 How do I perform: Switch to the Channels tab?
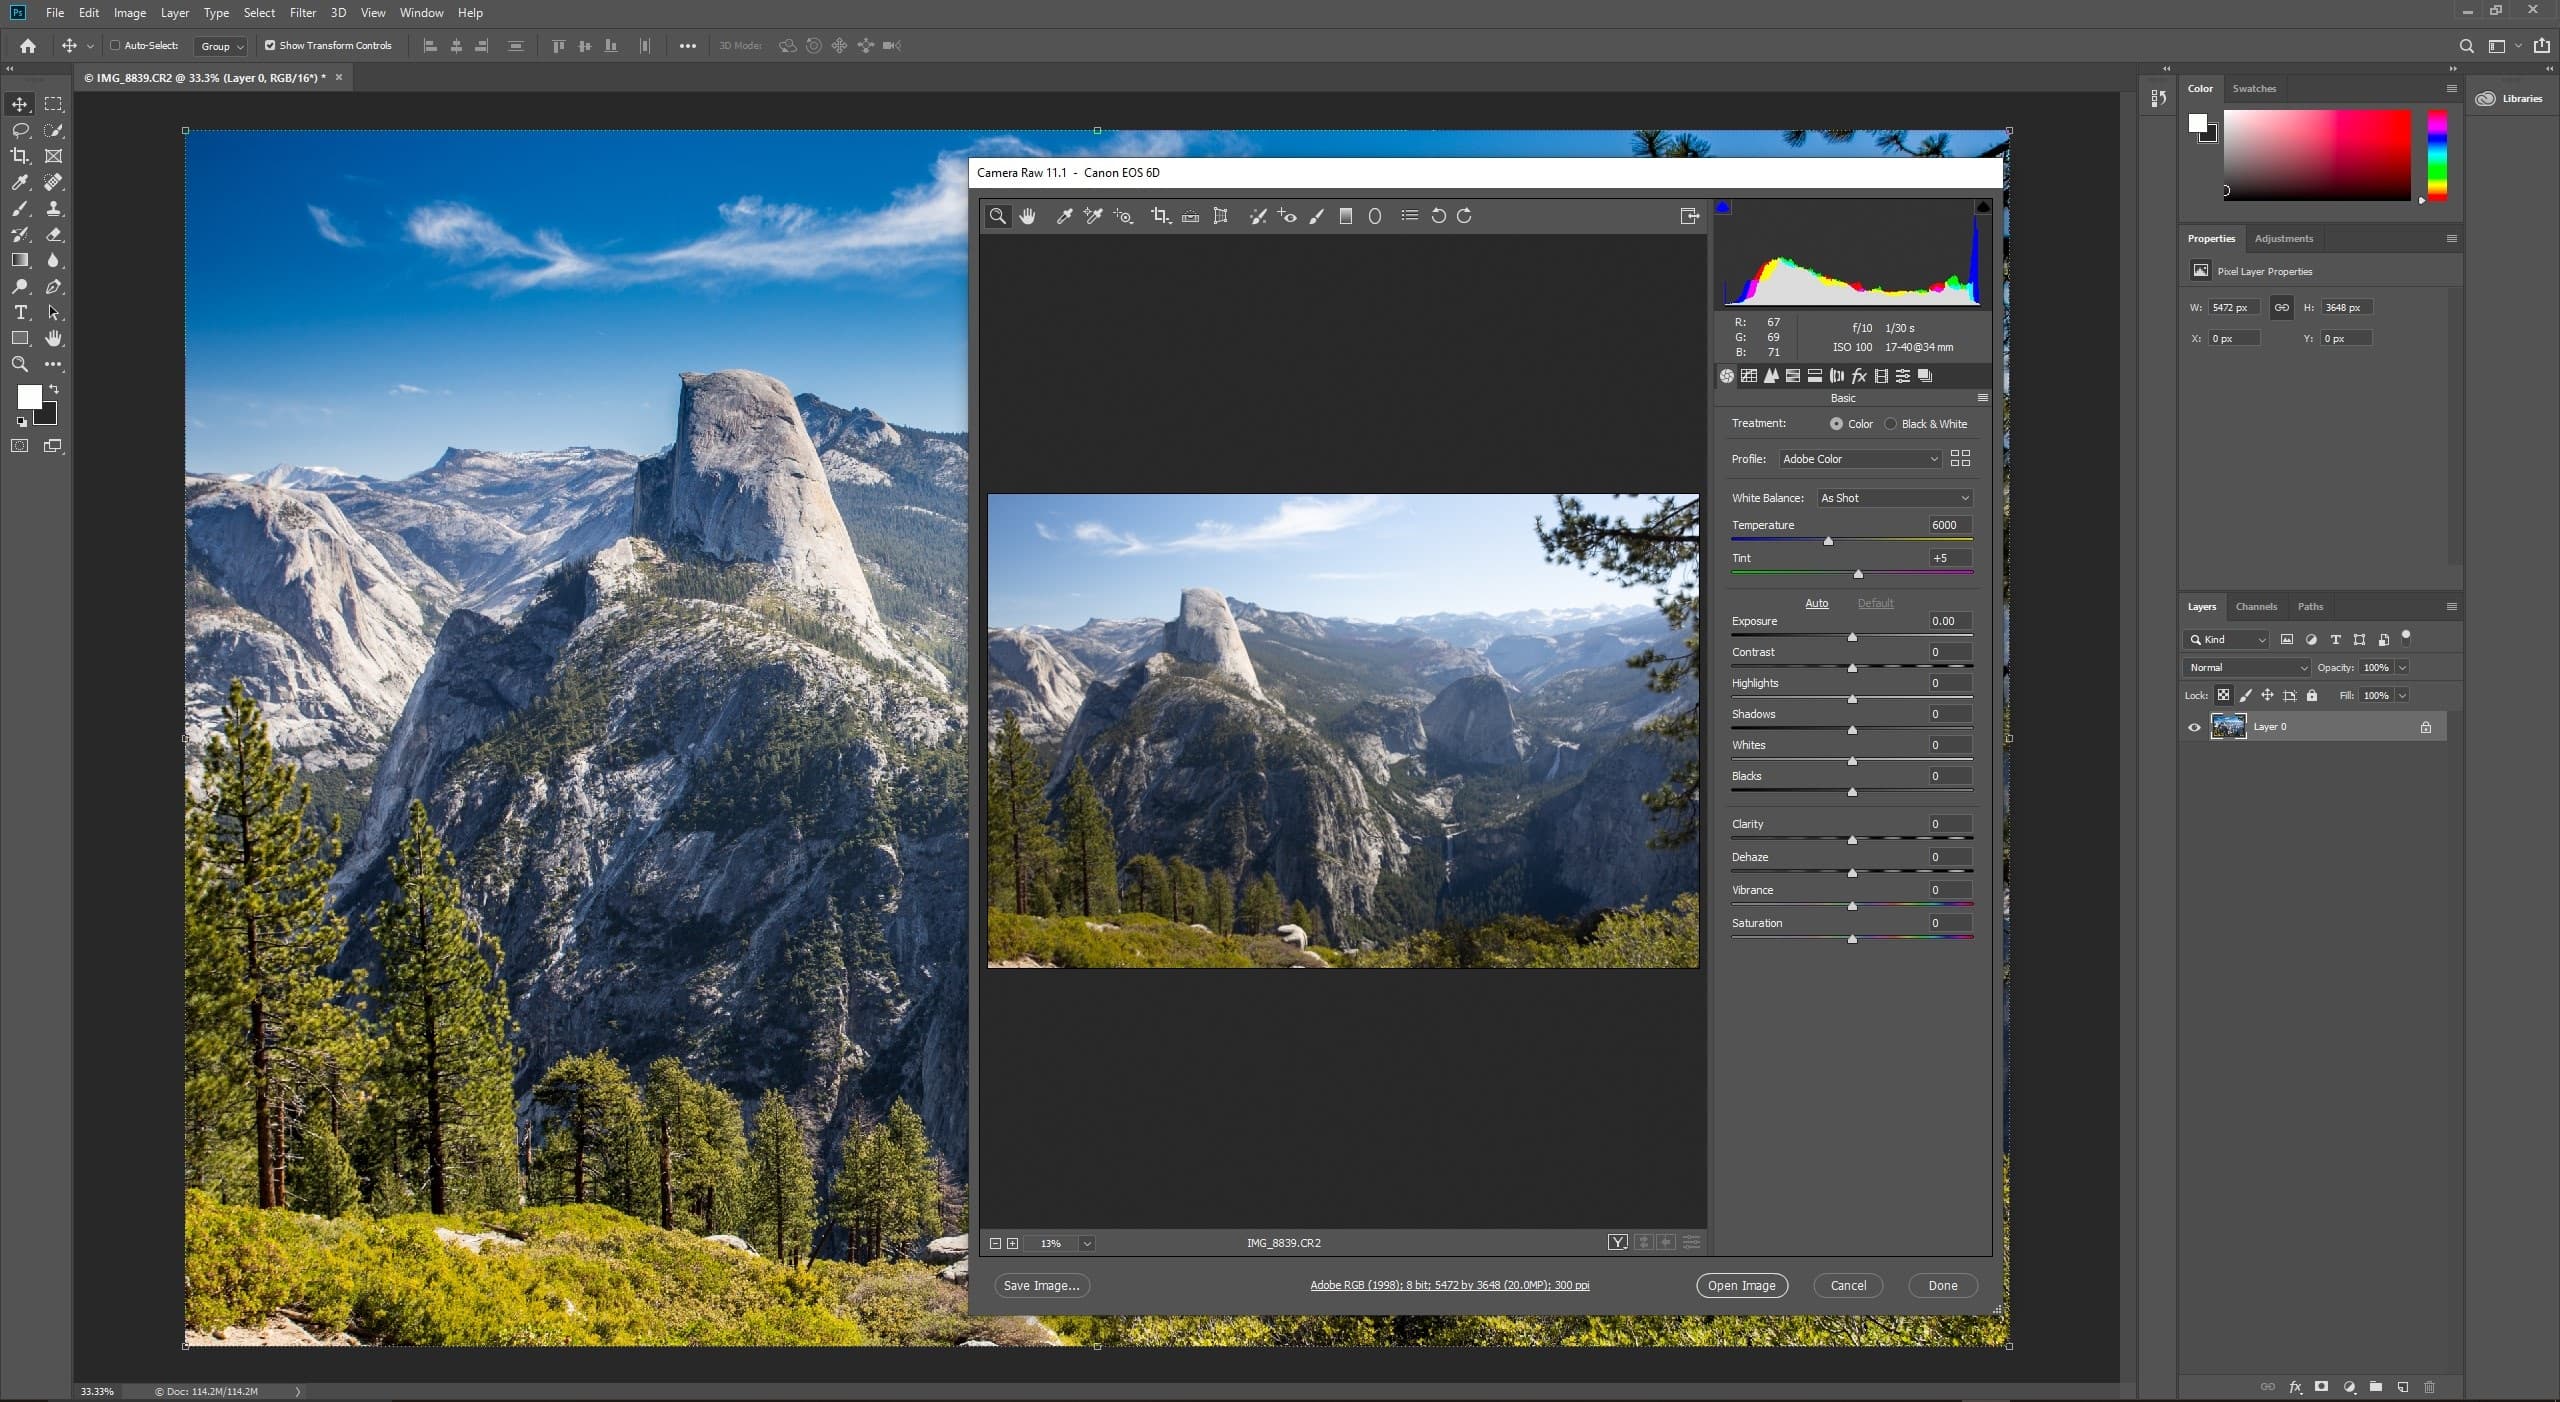coord(2257,606)
